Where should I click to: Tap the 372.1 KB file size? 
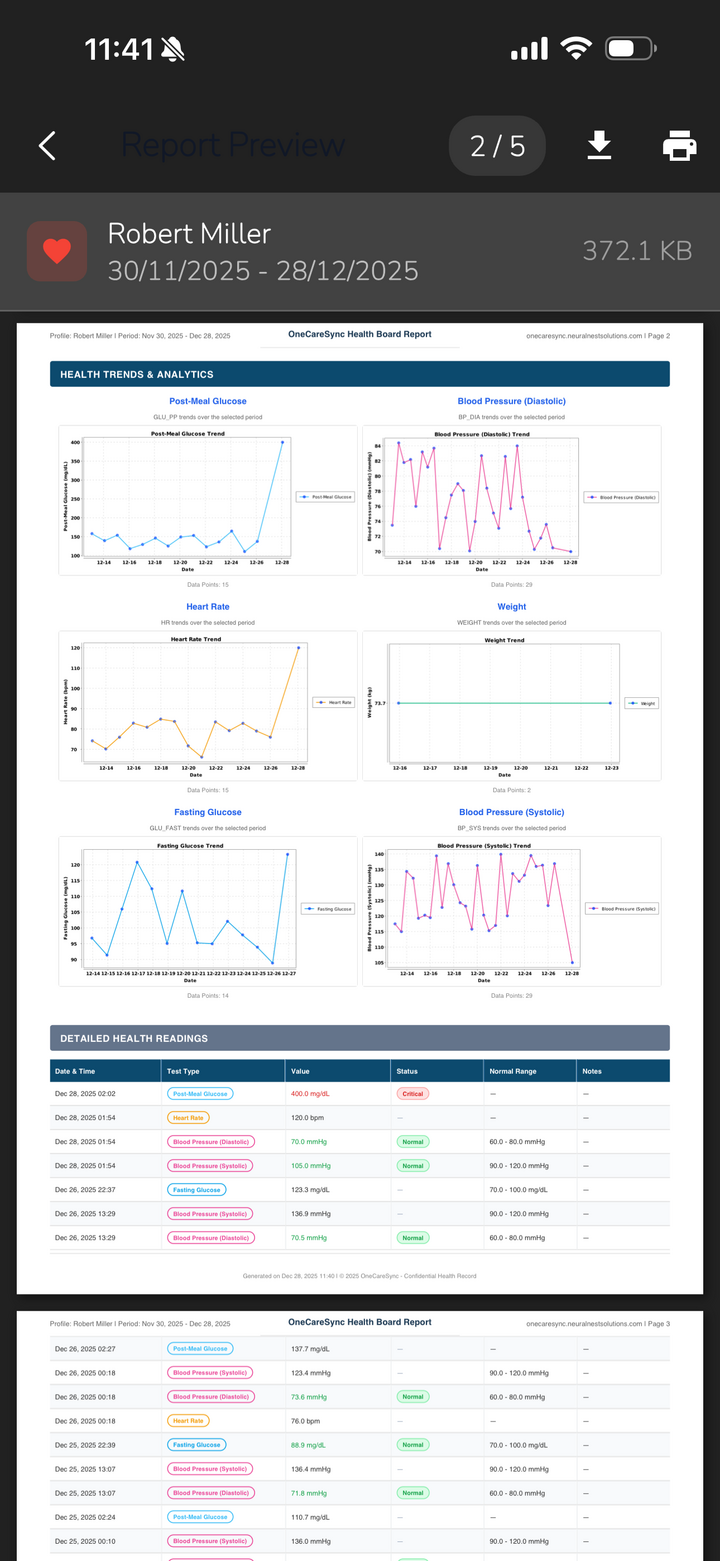click(637, 251)
